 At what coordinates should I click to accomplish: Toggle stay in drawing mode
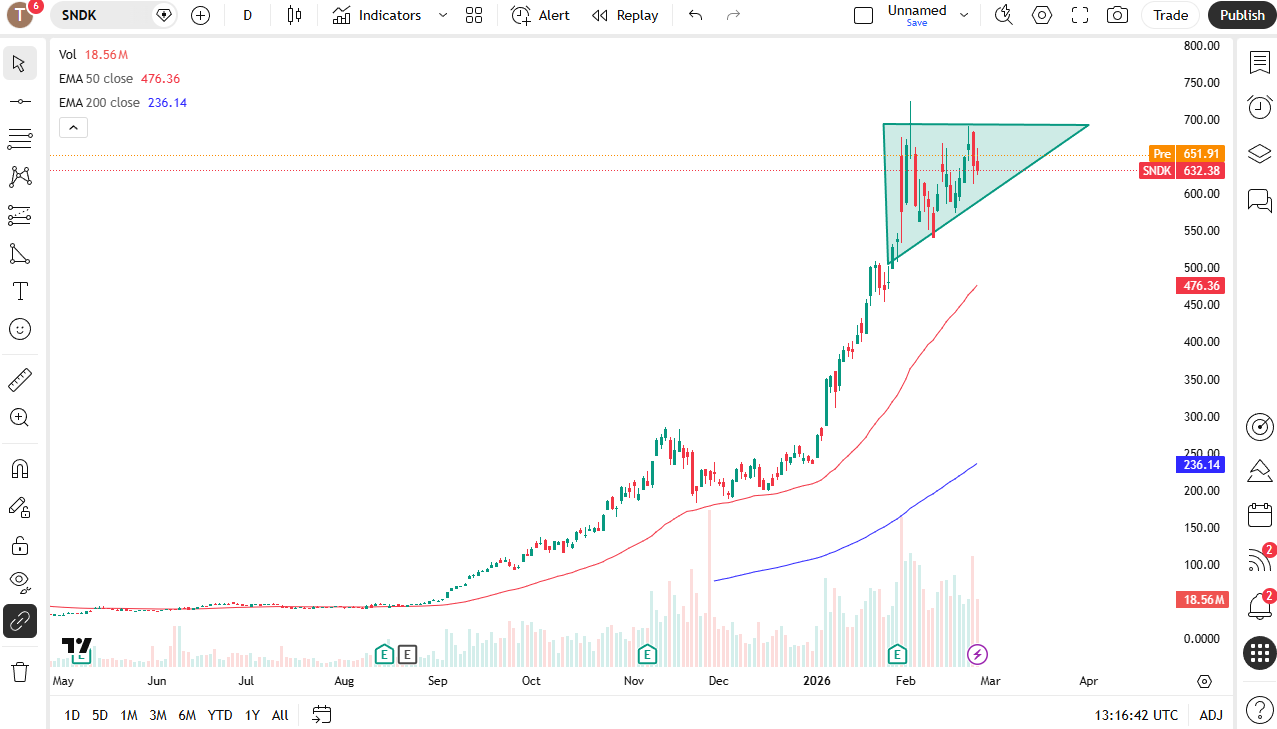[19, 507]
